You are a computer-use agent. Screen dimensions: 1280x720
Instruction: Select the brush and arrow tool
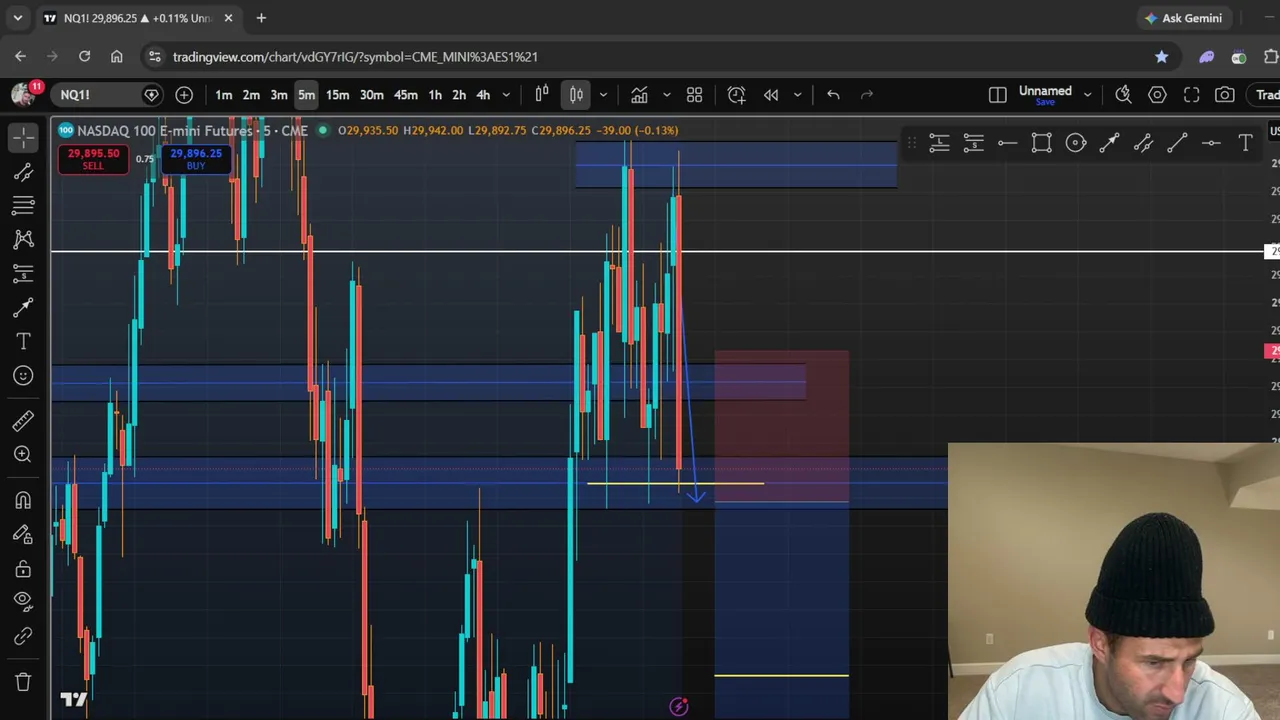coord(23,307)
